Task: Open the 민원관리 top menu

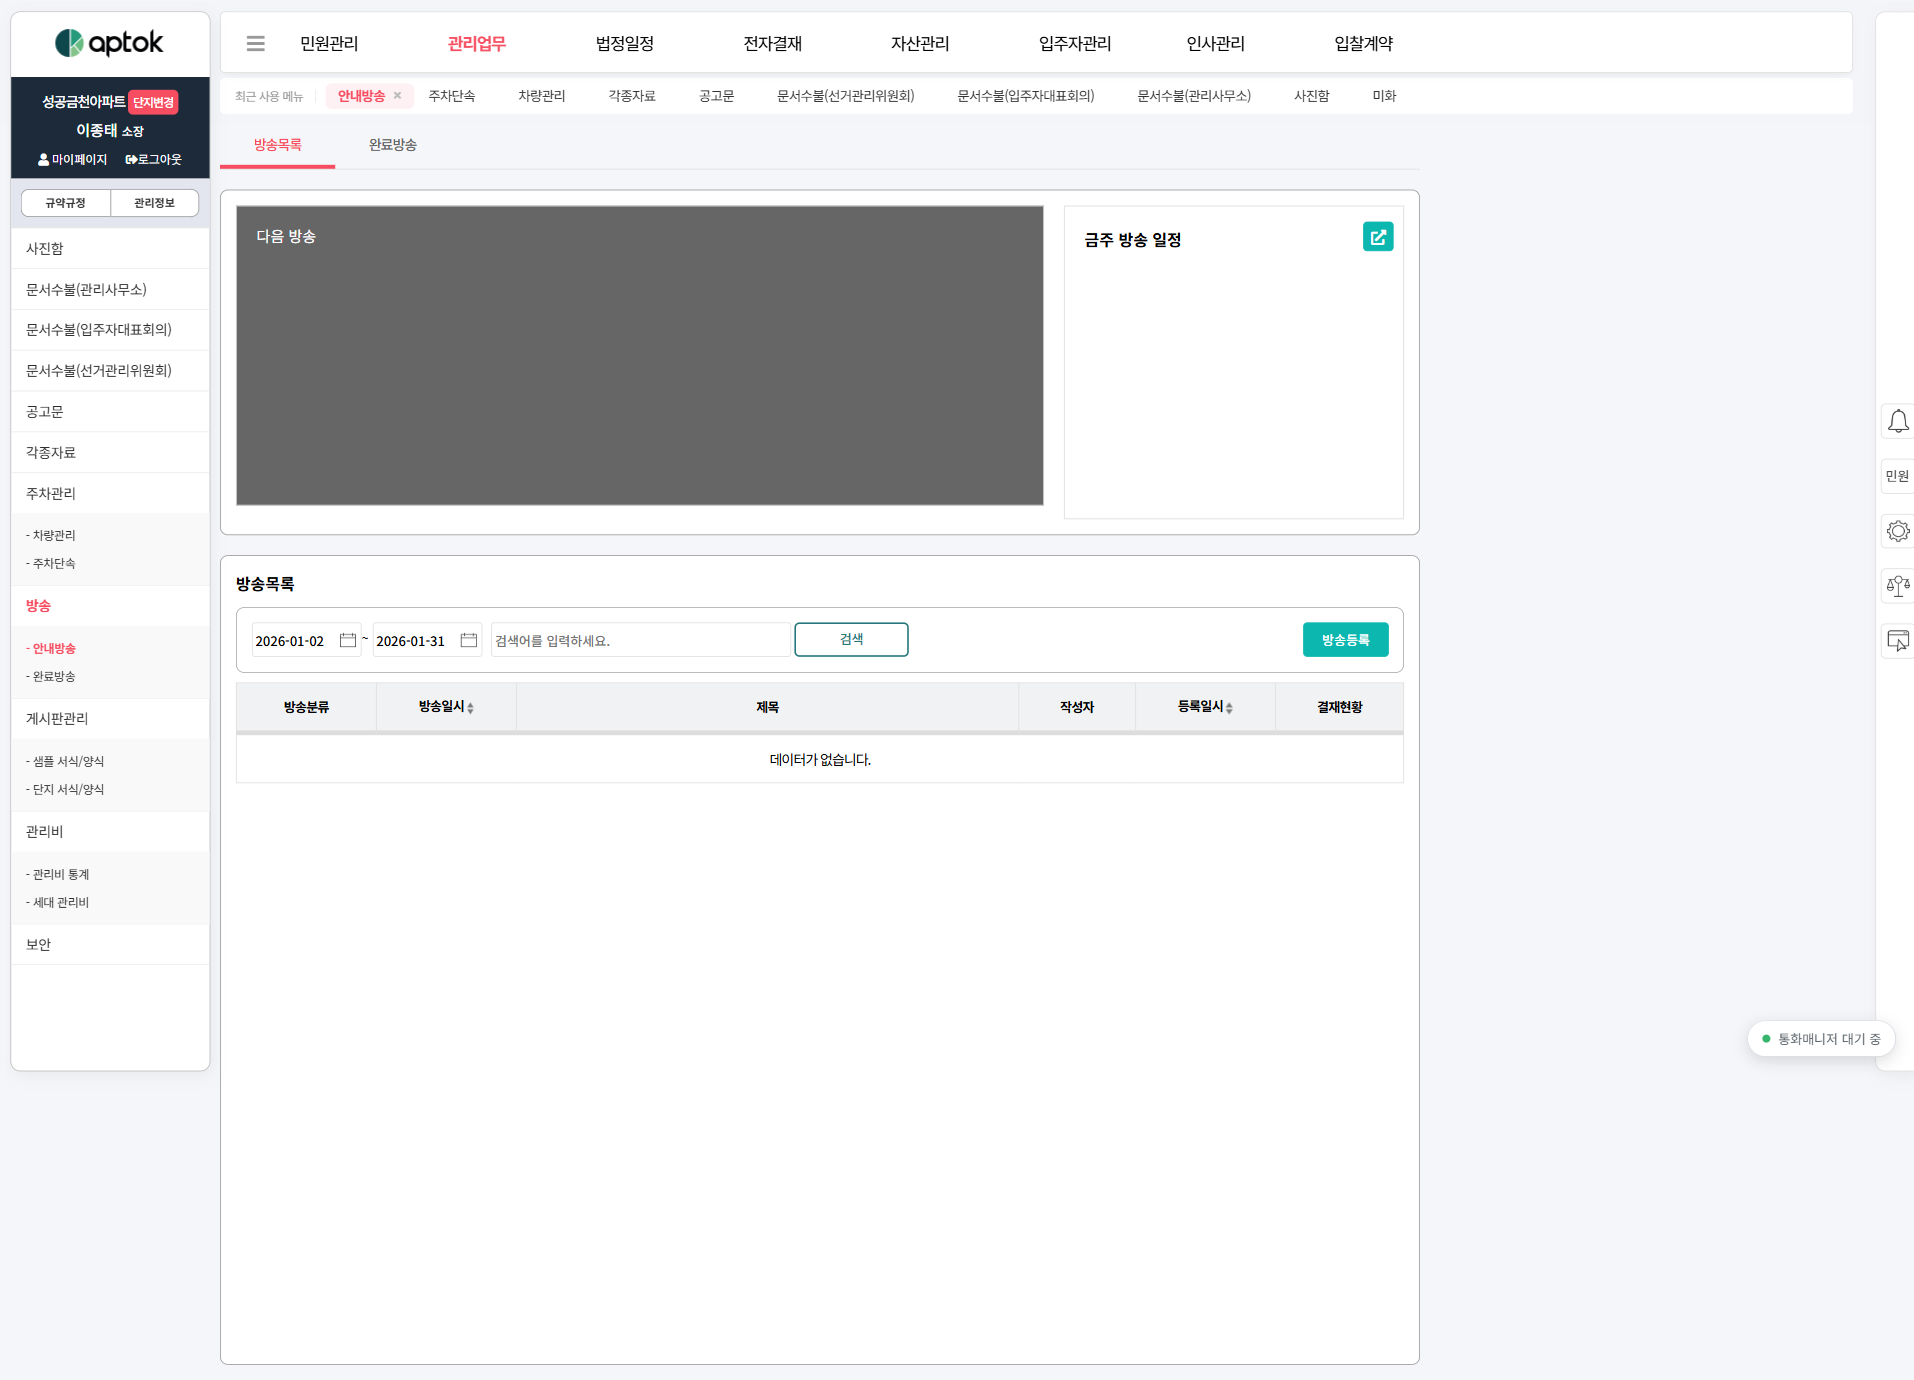Action: (x=329, y=43)
